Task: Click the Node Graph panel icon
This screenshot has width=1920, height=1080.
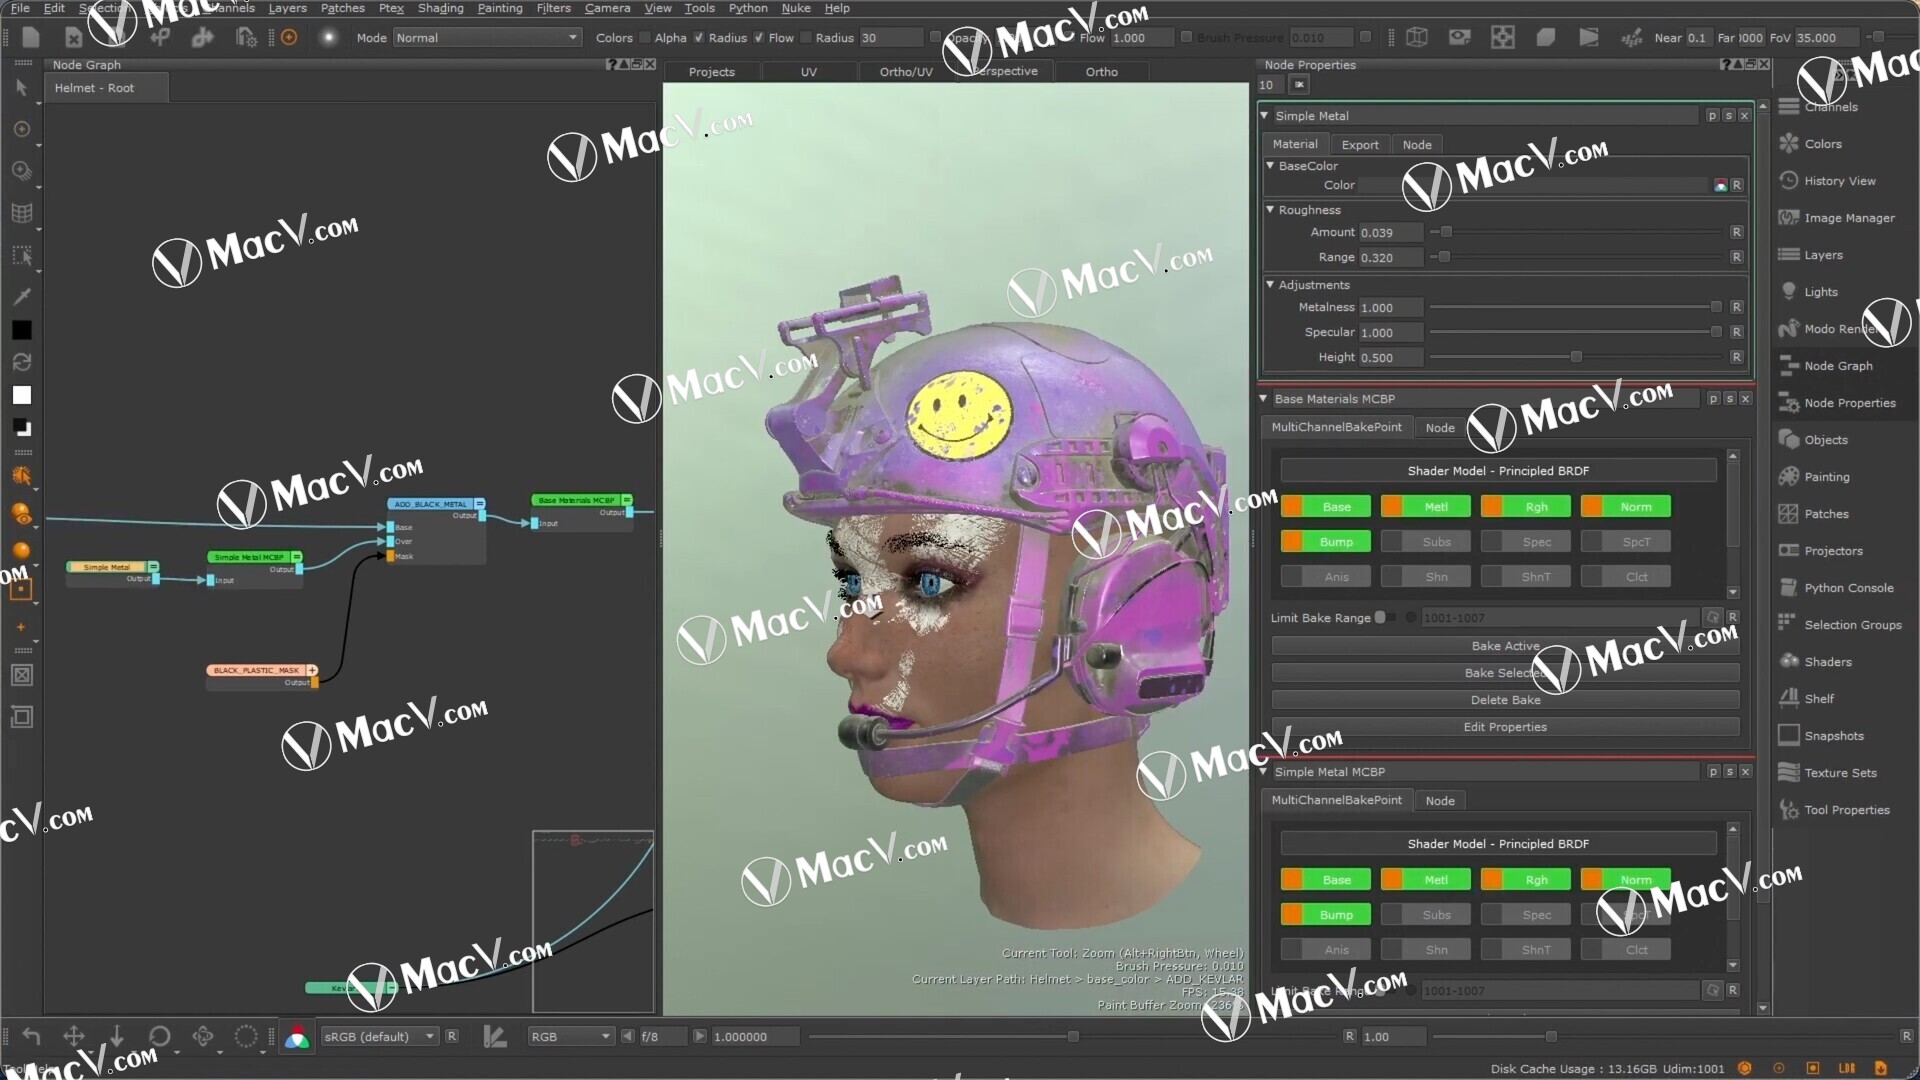Action: [1787, 364]
